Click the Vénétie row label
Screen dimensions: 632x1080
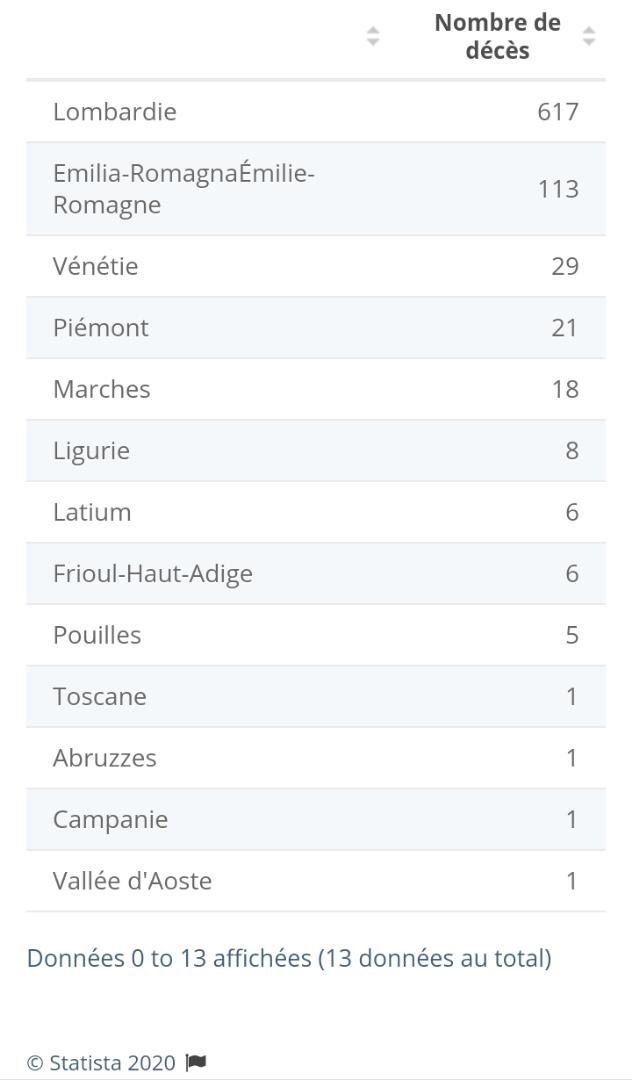pos(95,266)
